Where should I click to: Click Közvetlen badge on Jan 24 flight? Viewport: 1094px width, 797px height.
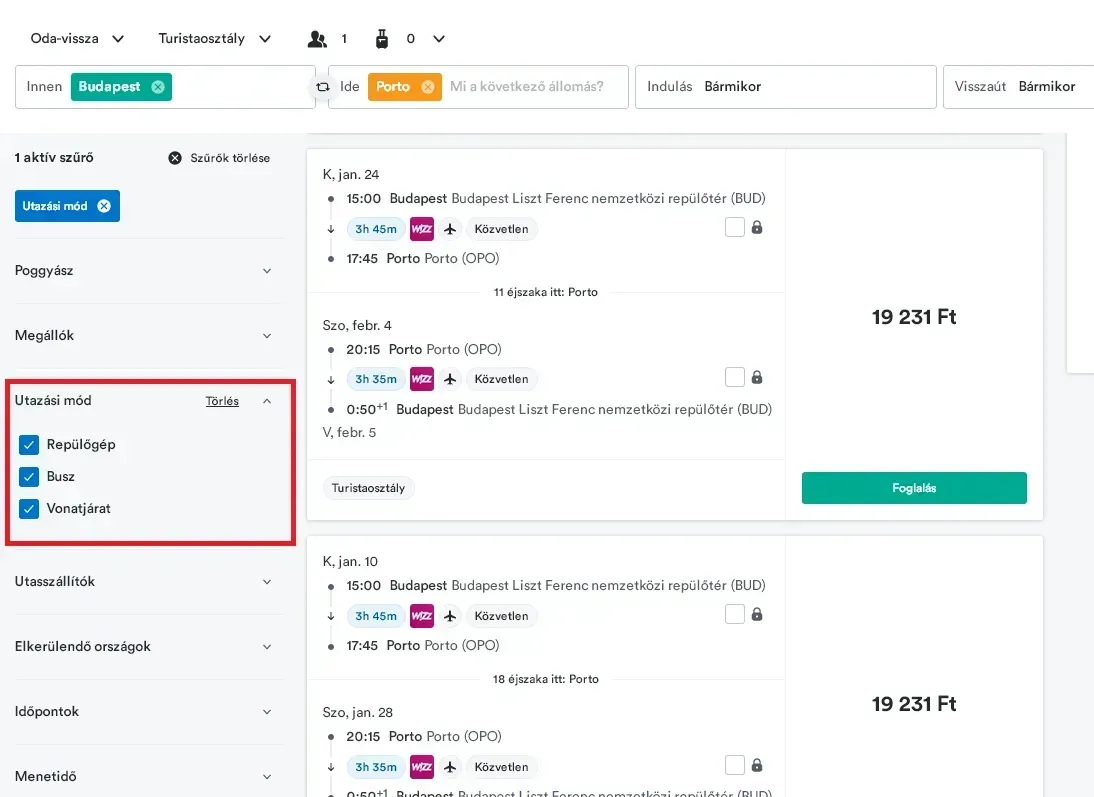[x=502, y=229]
